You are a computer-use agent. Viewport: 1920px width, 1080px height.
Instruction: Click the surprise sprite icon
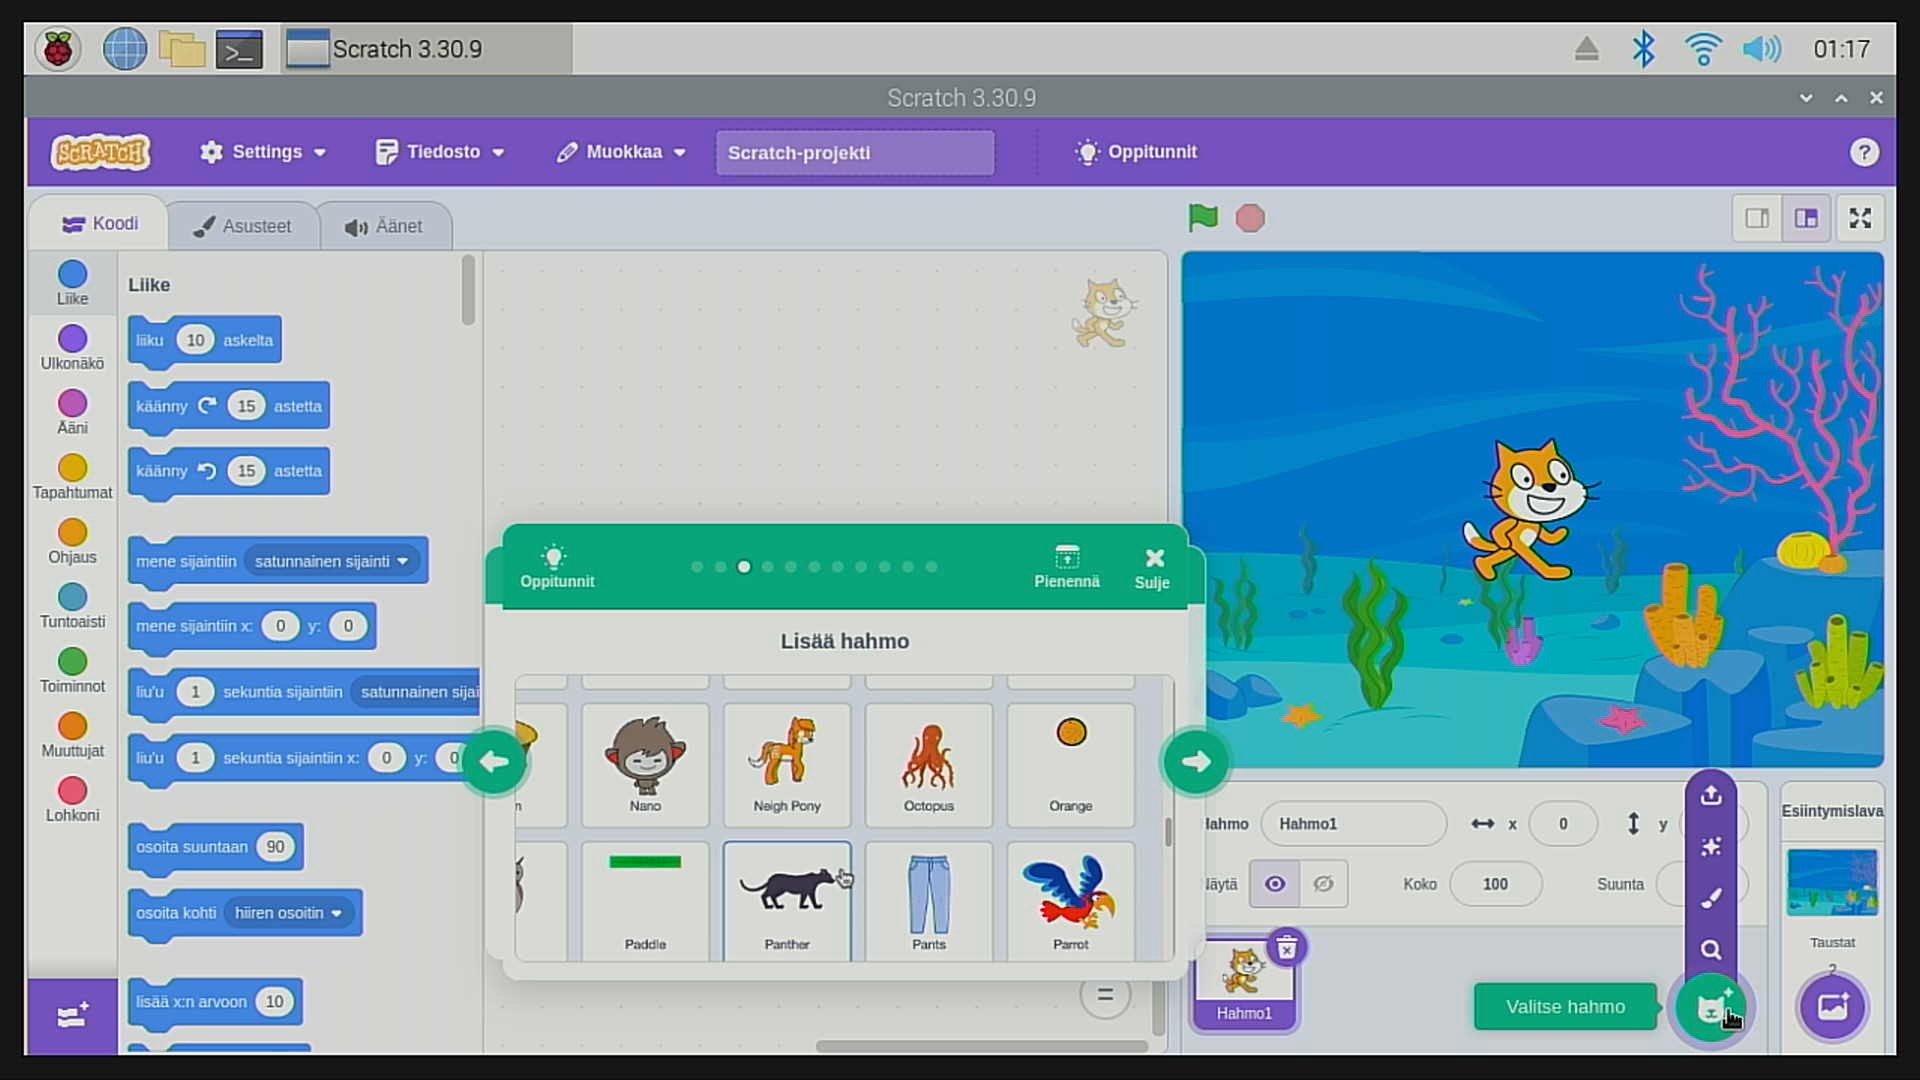1711,847
